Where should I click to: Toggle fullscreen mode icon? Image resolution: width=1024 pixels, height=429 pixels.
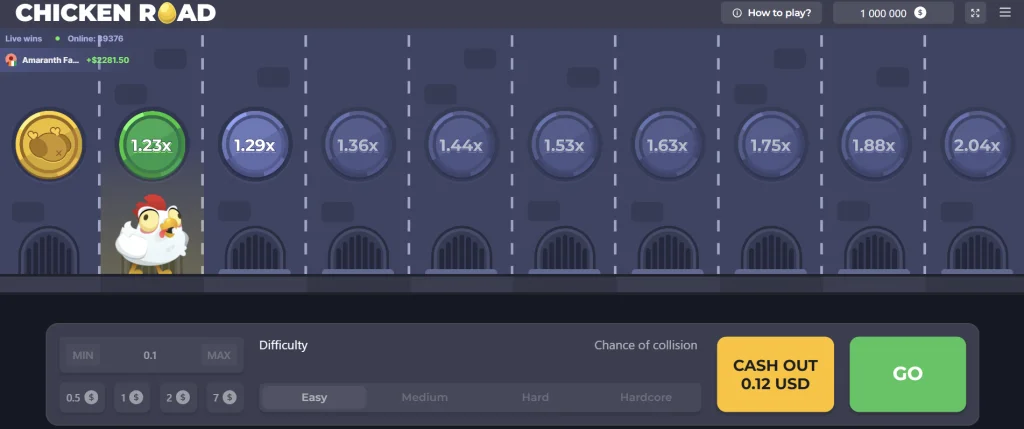975,13
